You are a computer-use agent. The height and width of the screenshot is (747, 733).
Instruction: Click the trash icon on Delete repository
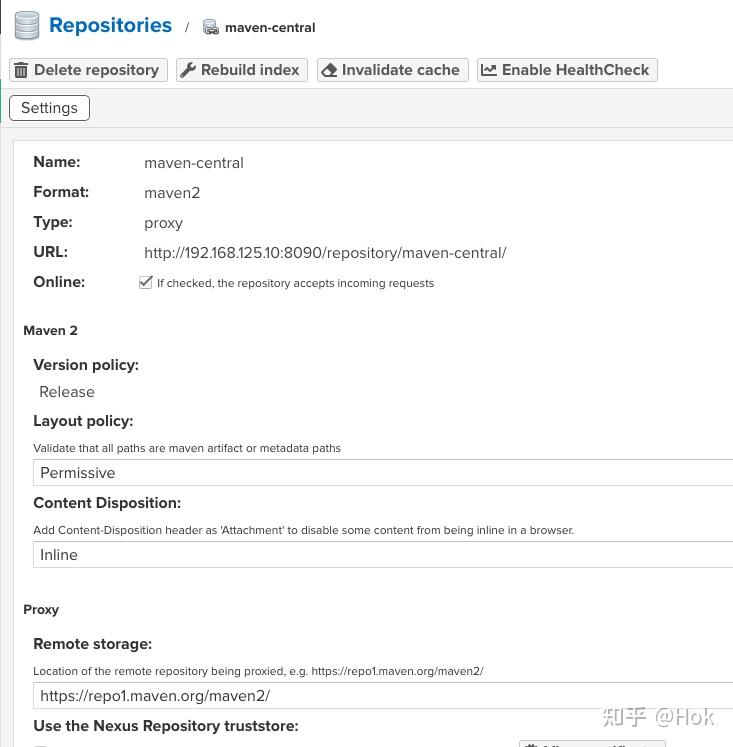coord(20,70)
